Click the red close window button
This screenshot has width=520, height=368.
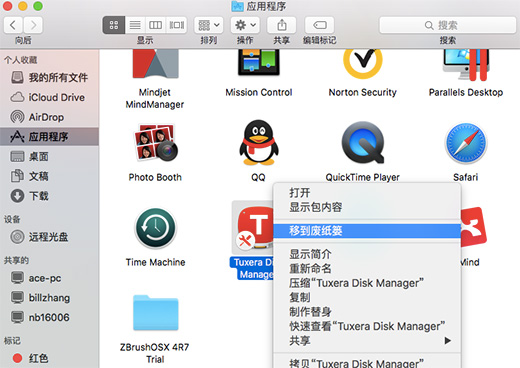(x=7, y=6)
